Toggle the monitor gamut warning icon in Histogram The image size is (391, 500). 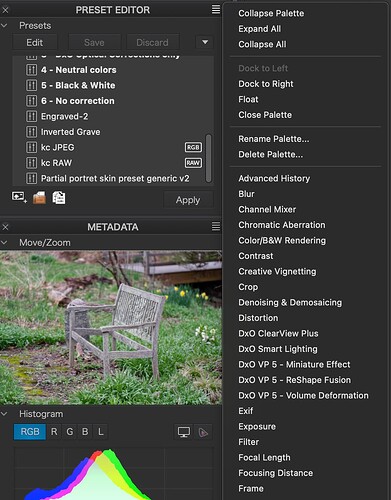[184, 432]
